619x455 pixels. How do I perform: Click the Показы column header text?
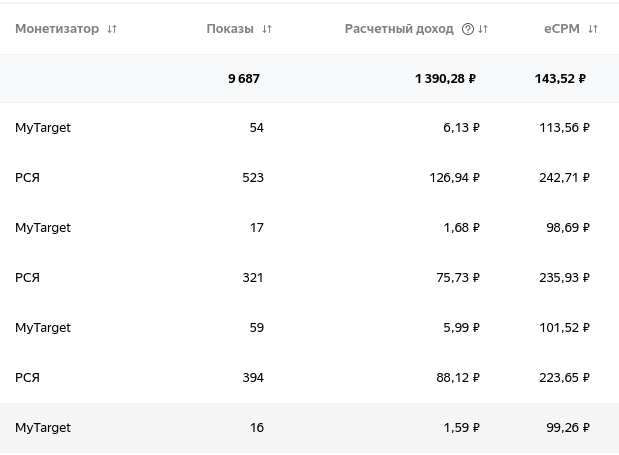230,29
